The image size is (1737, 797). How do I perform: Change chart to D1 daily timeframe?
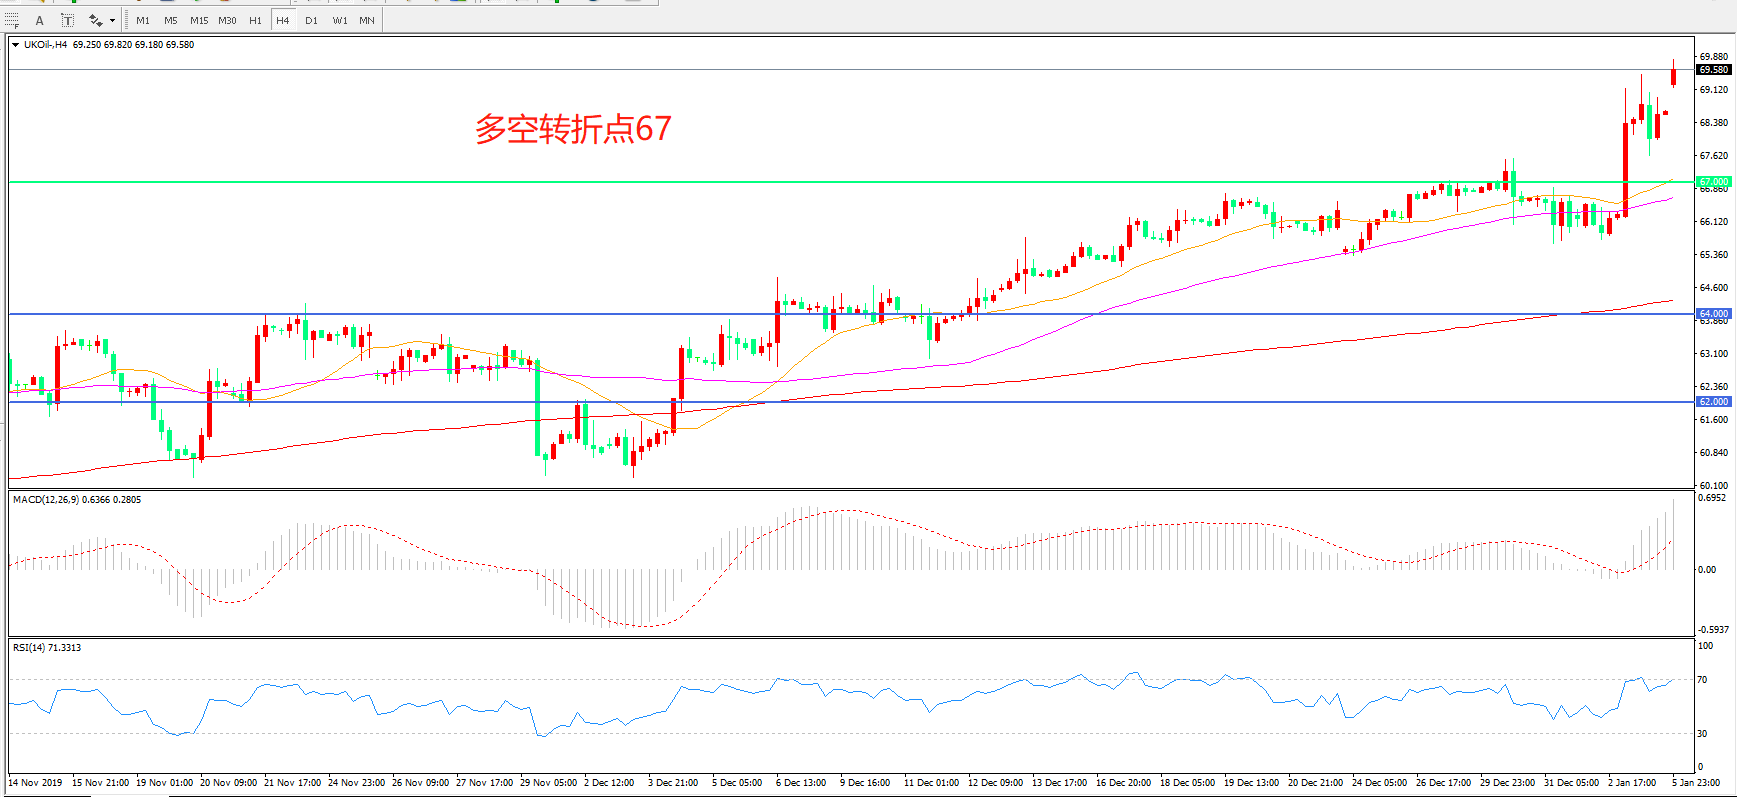[311, 20]
